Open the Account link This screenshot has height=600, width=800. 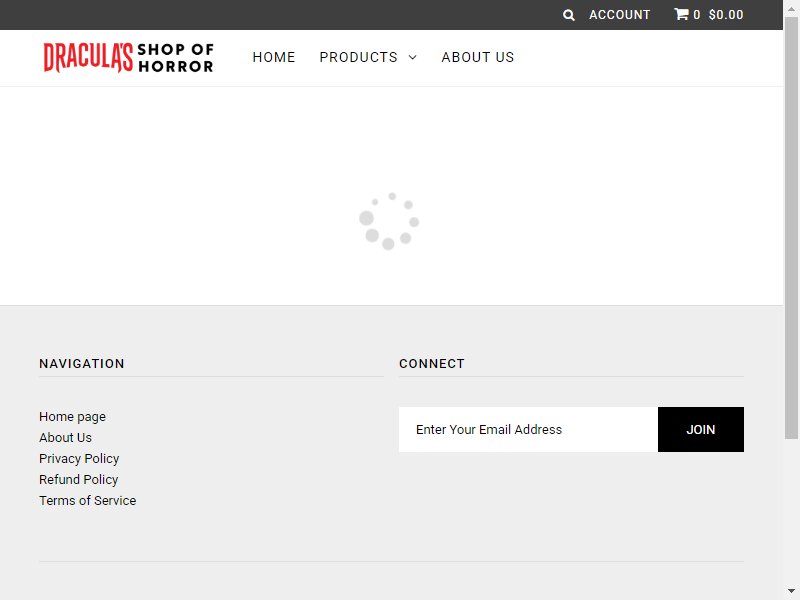[x=619, y=15]
